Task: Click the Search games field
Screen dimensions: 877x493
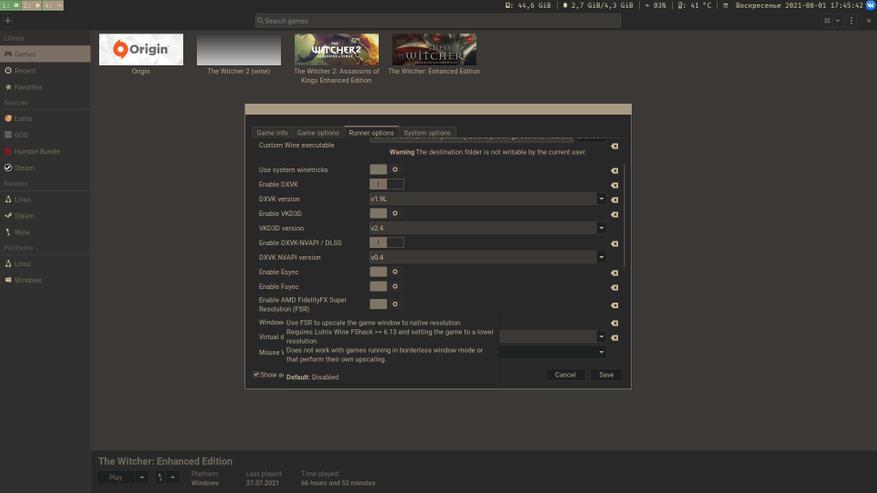Action: pos(437,21)
